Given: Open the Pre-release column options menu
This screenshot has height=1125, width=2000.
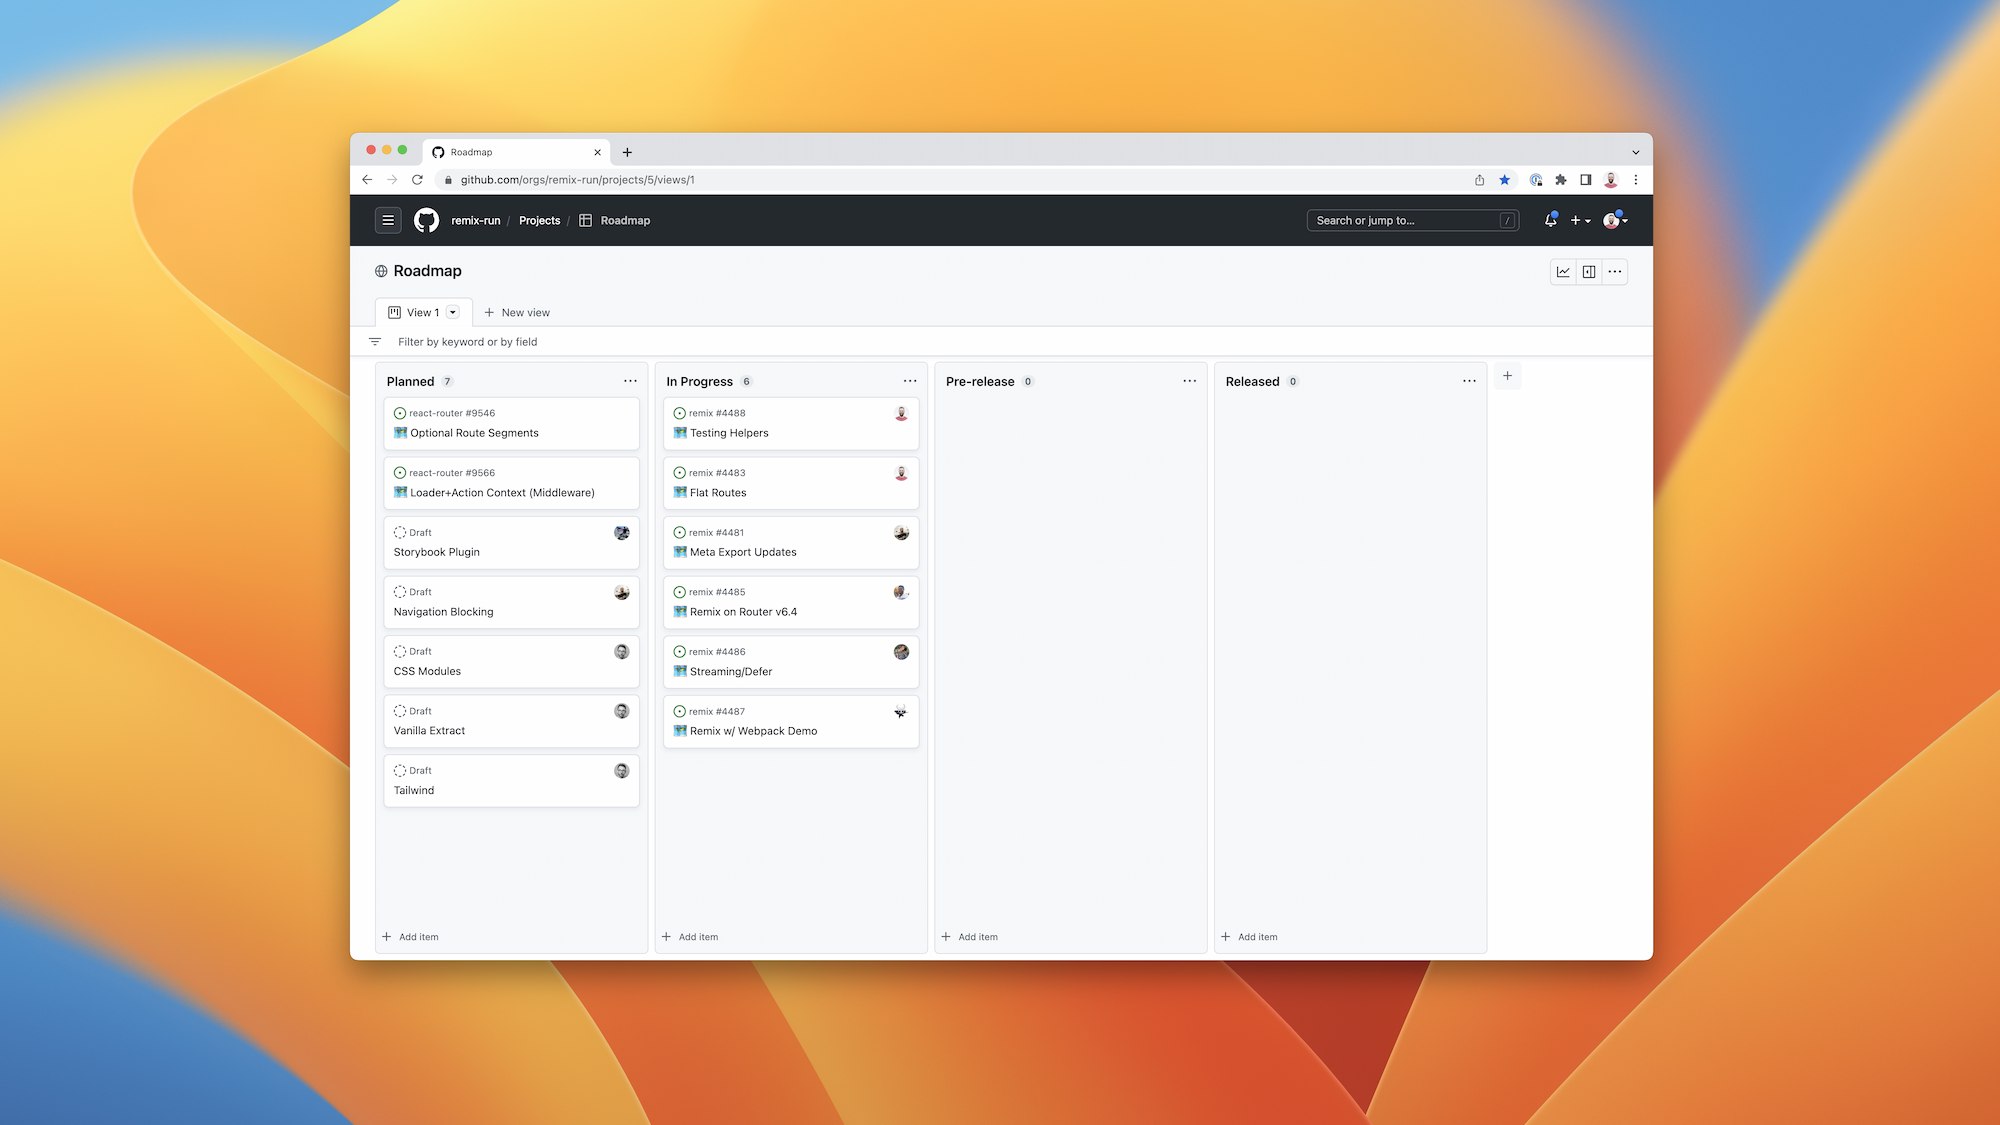Looking at the screenshot, I should (x=1189, y=381).
